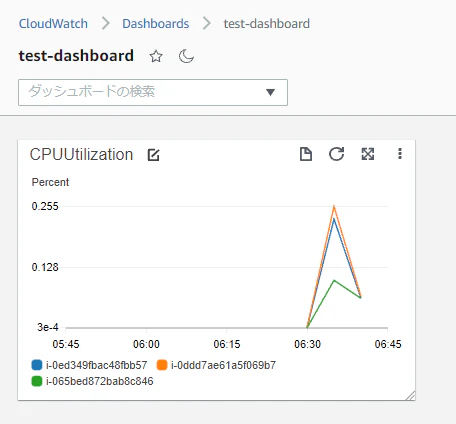Click the 0.128 y-axis value

click(45, 267)
